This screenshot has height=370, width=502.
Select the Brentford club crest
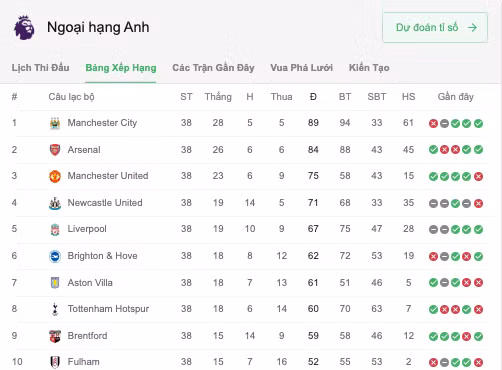pyautogui.click(x=55, y=336)
